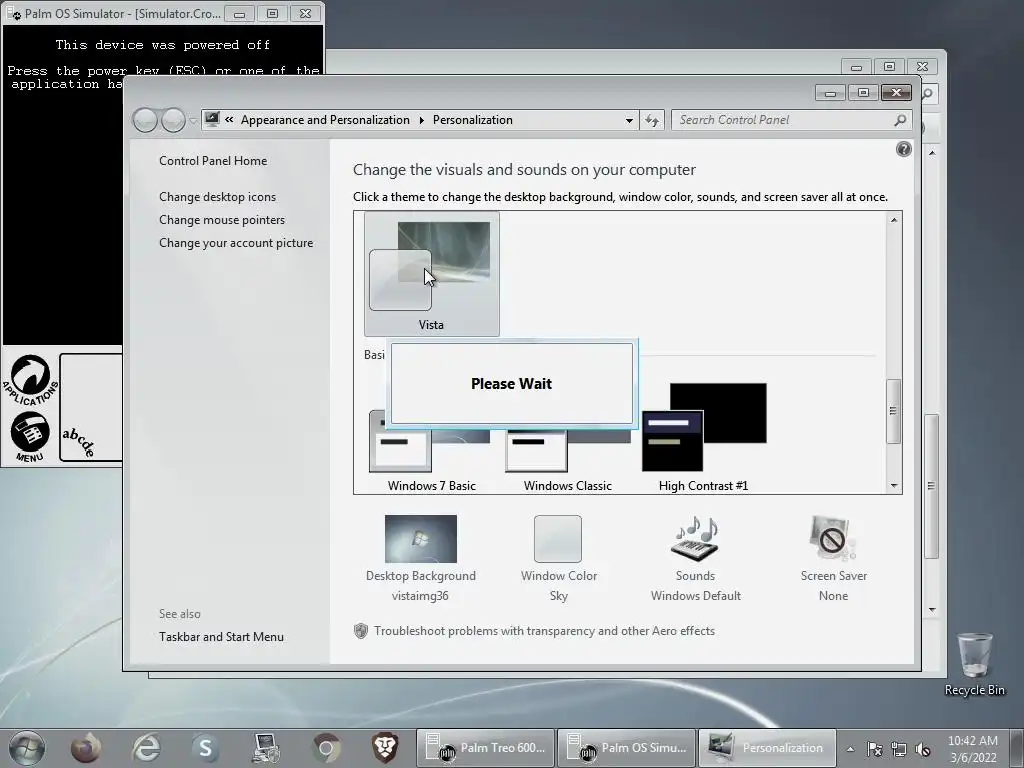Image resolution: width=1024 pixels, height=768 pixels.
Task: Open Control Panel Home
Action: (213, 161)
